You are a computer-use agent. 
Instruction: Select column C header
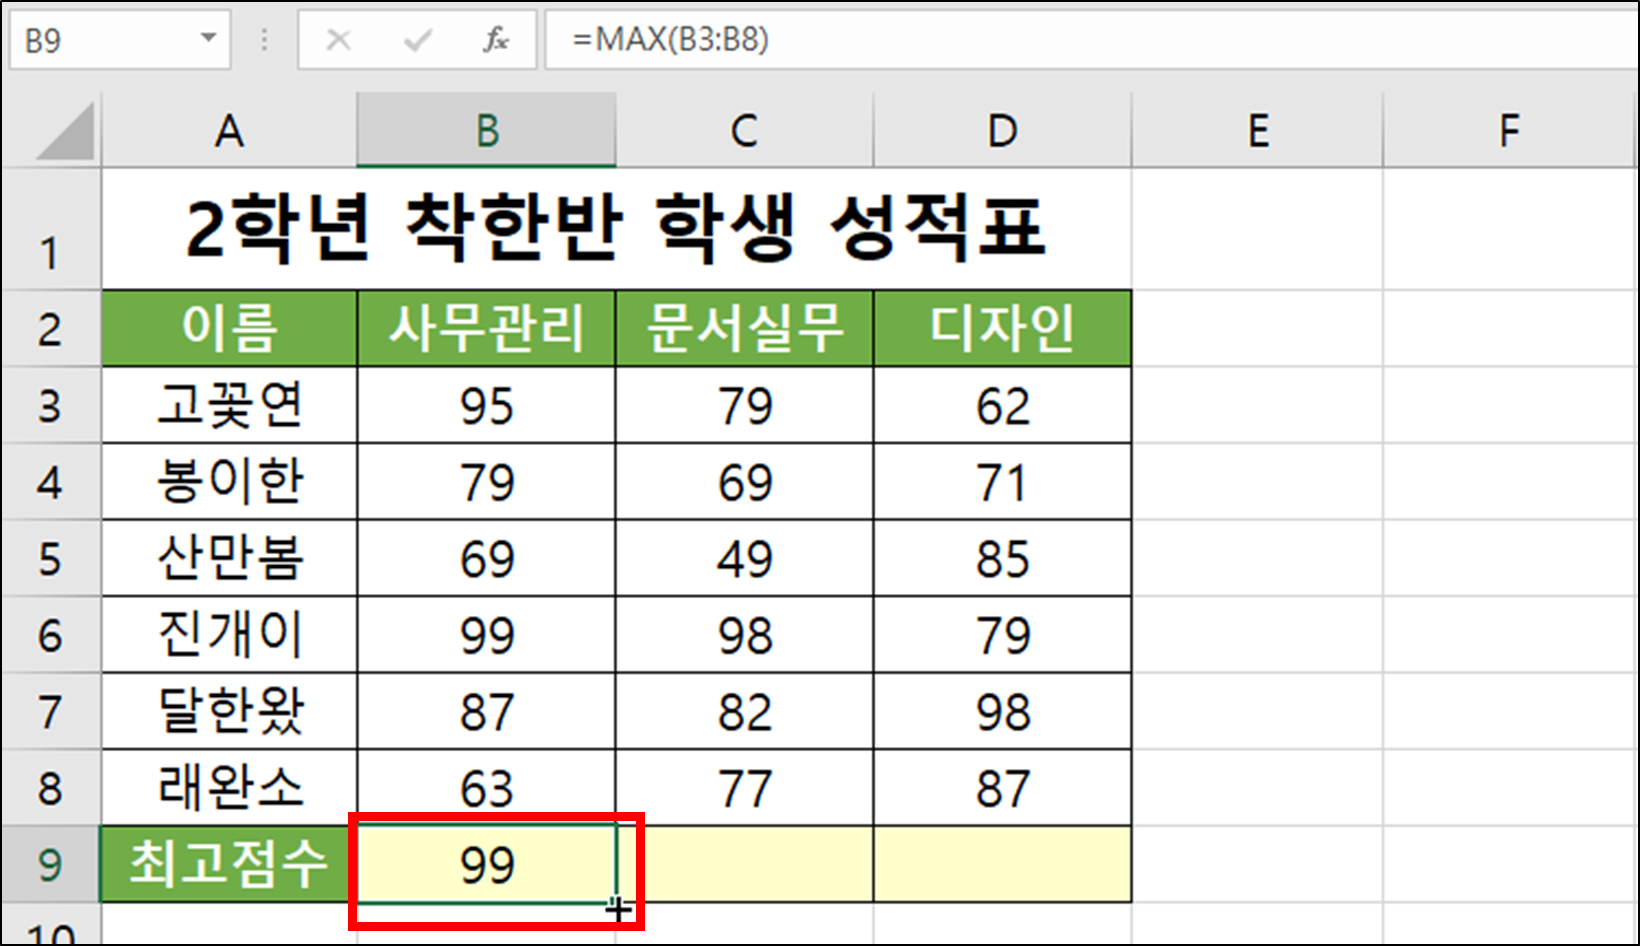pyautogui.click(x=744, y=130)
